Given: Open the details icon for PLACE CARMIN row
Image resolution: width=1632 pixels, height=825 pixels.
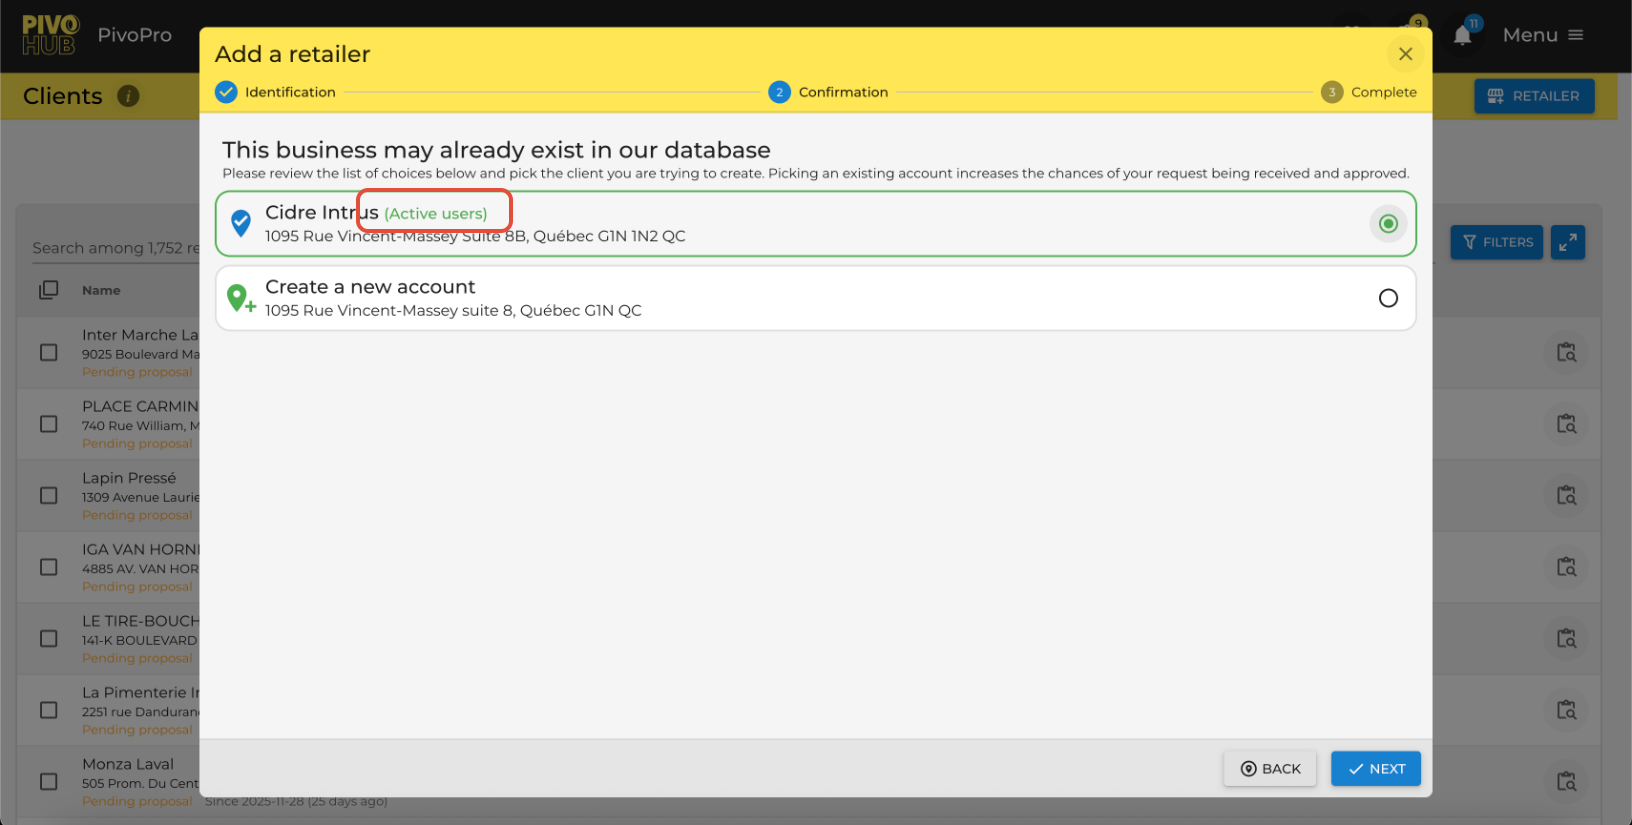Looking at the screenshot, I should (1566, 424).
